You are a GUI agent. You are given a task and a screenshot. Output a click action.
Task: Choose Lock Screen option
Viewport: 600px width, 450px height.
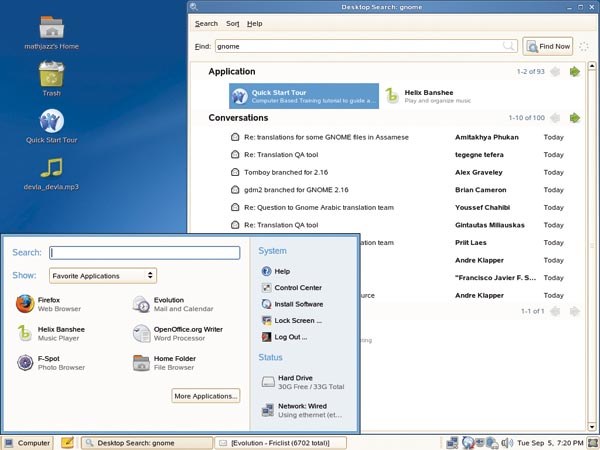[x=292, y=321]
